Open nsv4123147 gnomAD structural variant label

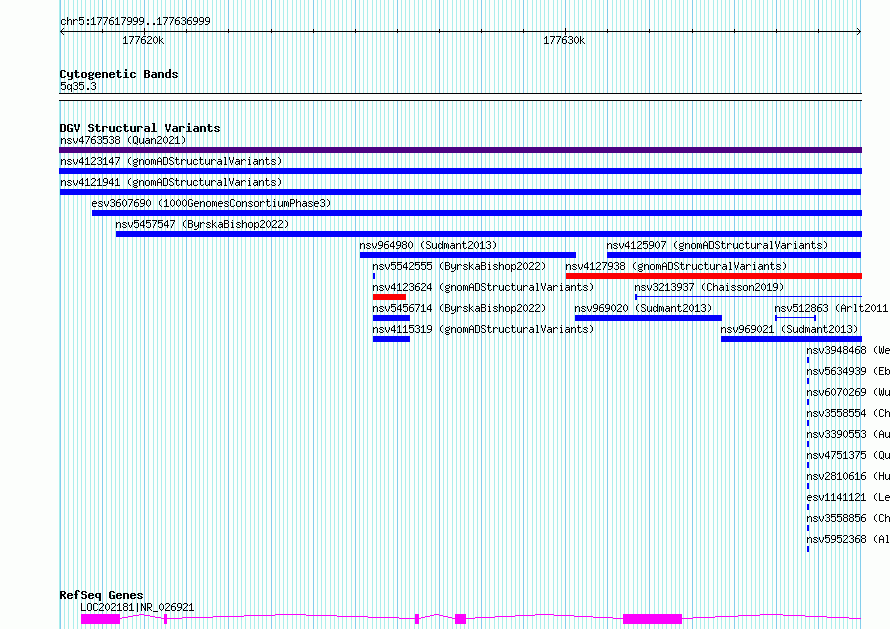coord(171,161)
